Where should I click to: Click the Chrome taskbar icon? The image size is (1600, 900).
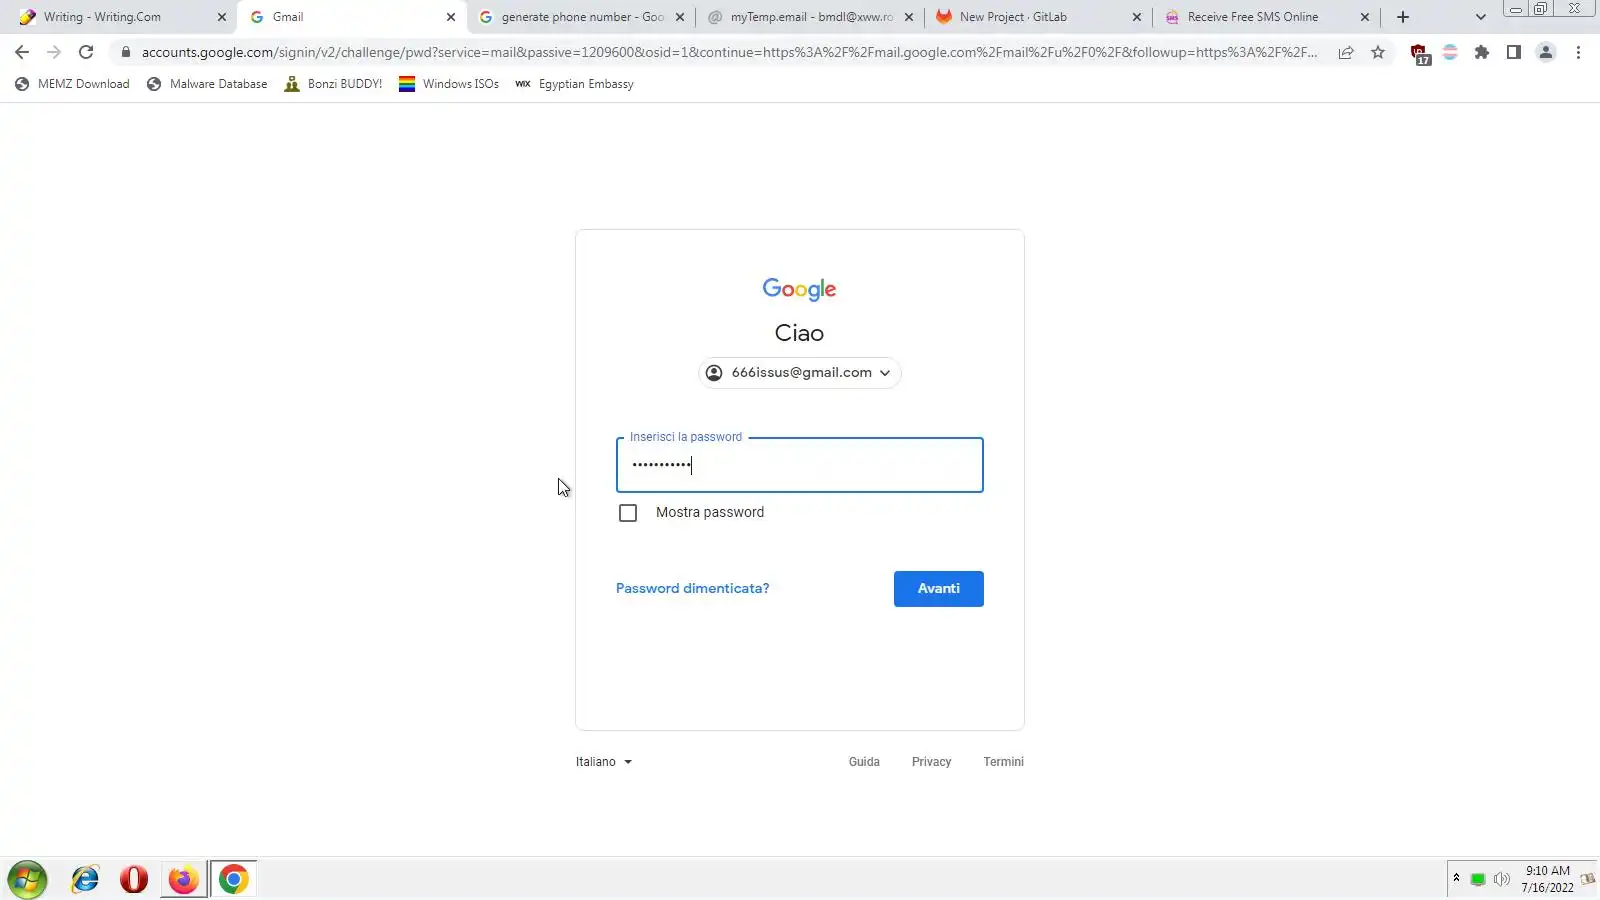point(233,879)
